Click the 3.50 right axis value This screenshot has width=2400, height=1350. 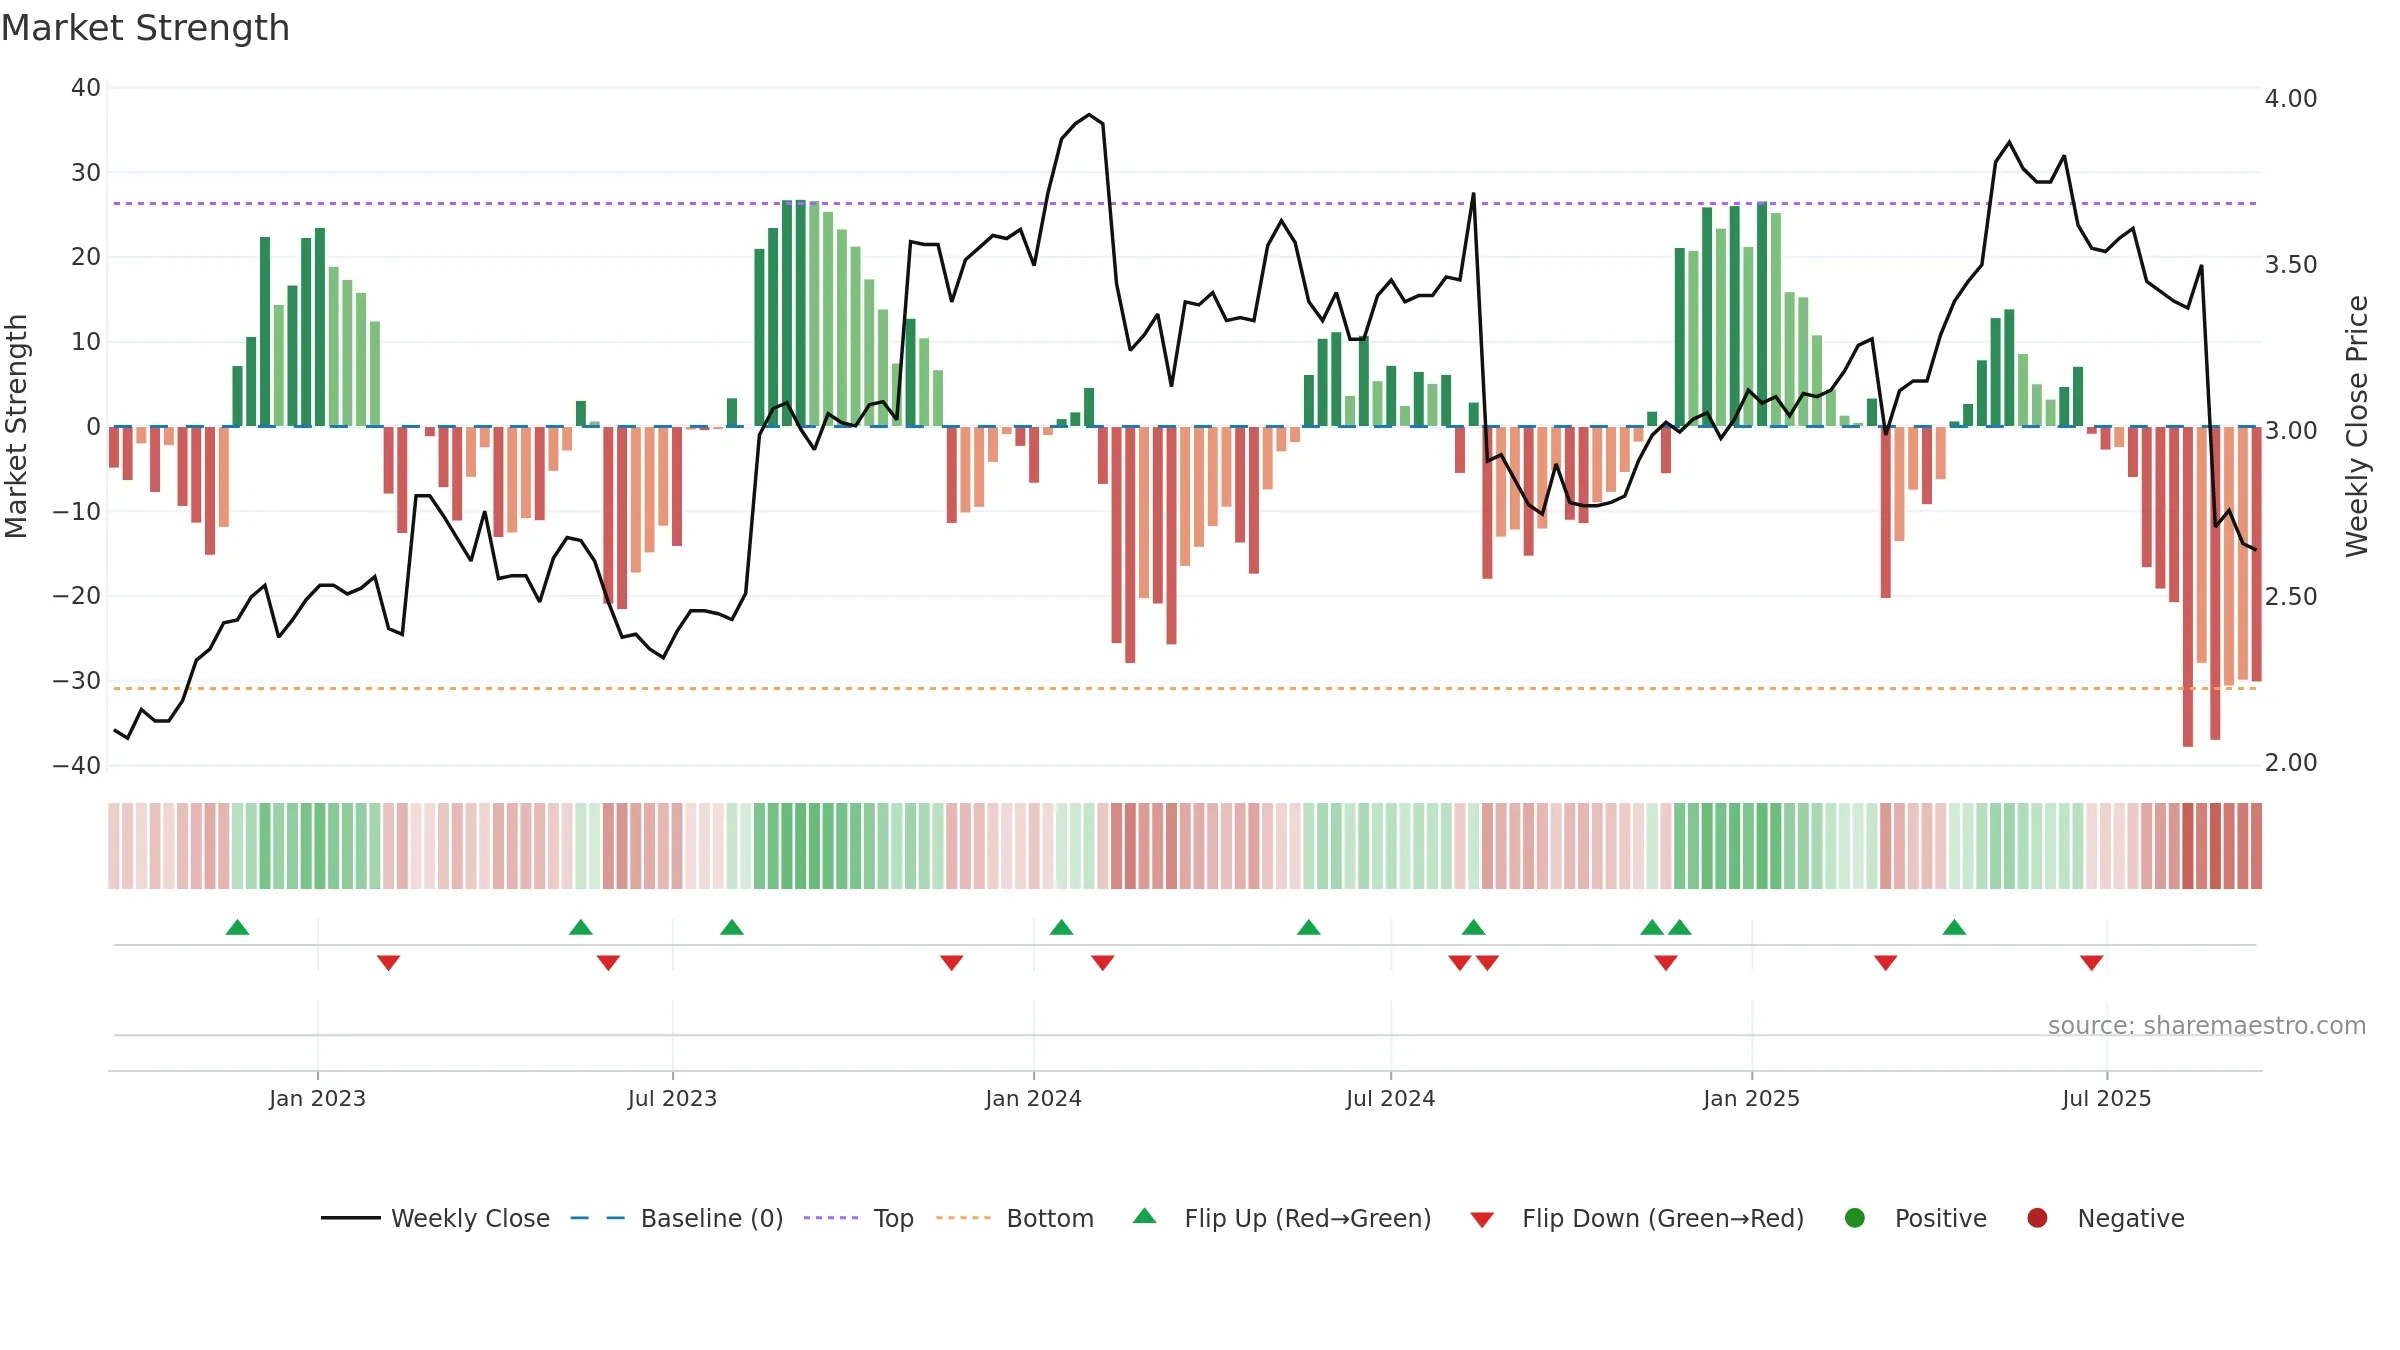coord(2290,264)
